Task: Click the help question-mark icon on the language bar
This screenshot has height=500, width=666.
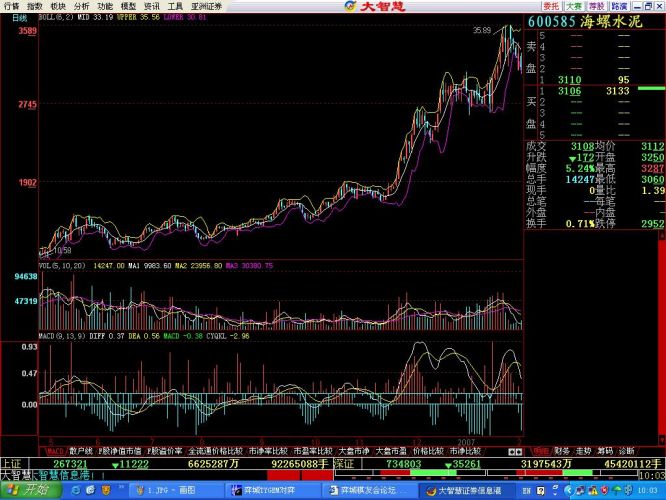Action: pos(540,491)
